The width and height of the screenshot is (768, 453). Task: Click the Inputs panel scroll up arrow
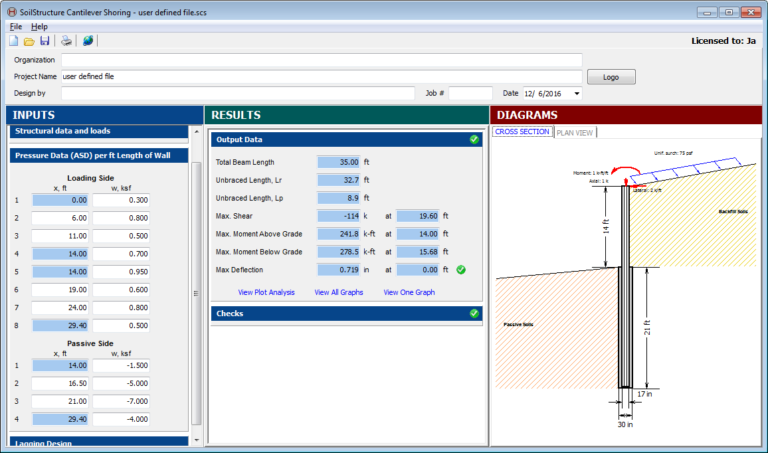pos(196,131)
